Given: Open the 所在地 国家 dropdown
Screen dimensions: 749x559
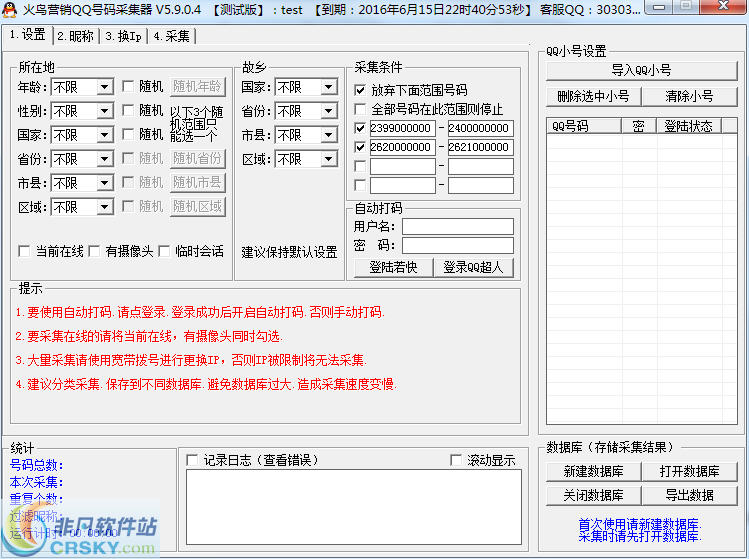Looking at the screenshot, I should pyautogui.click(x=82, y=135).
